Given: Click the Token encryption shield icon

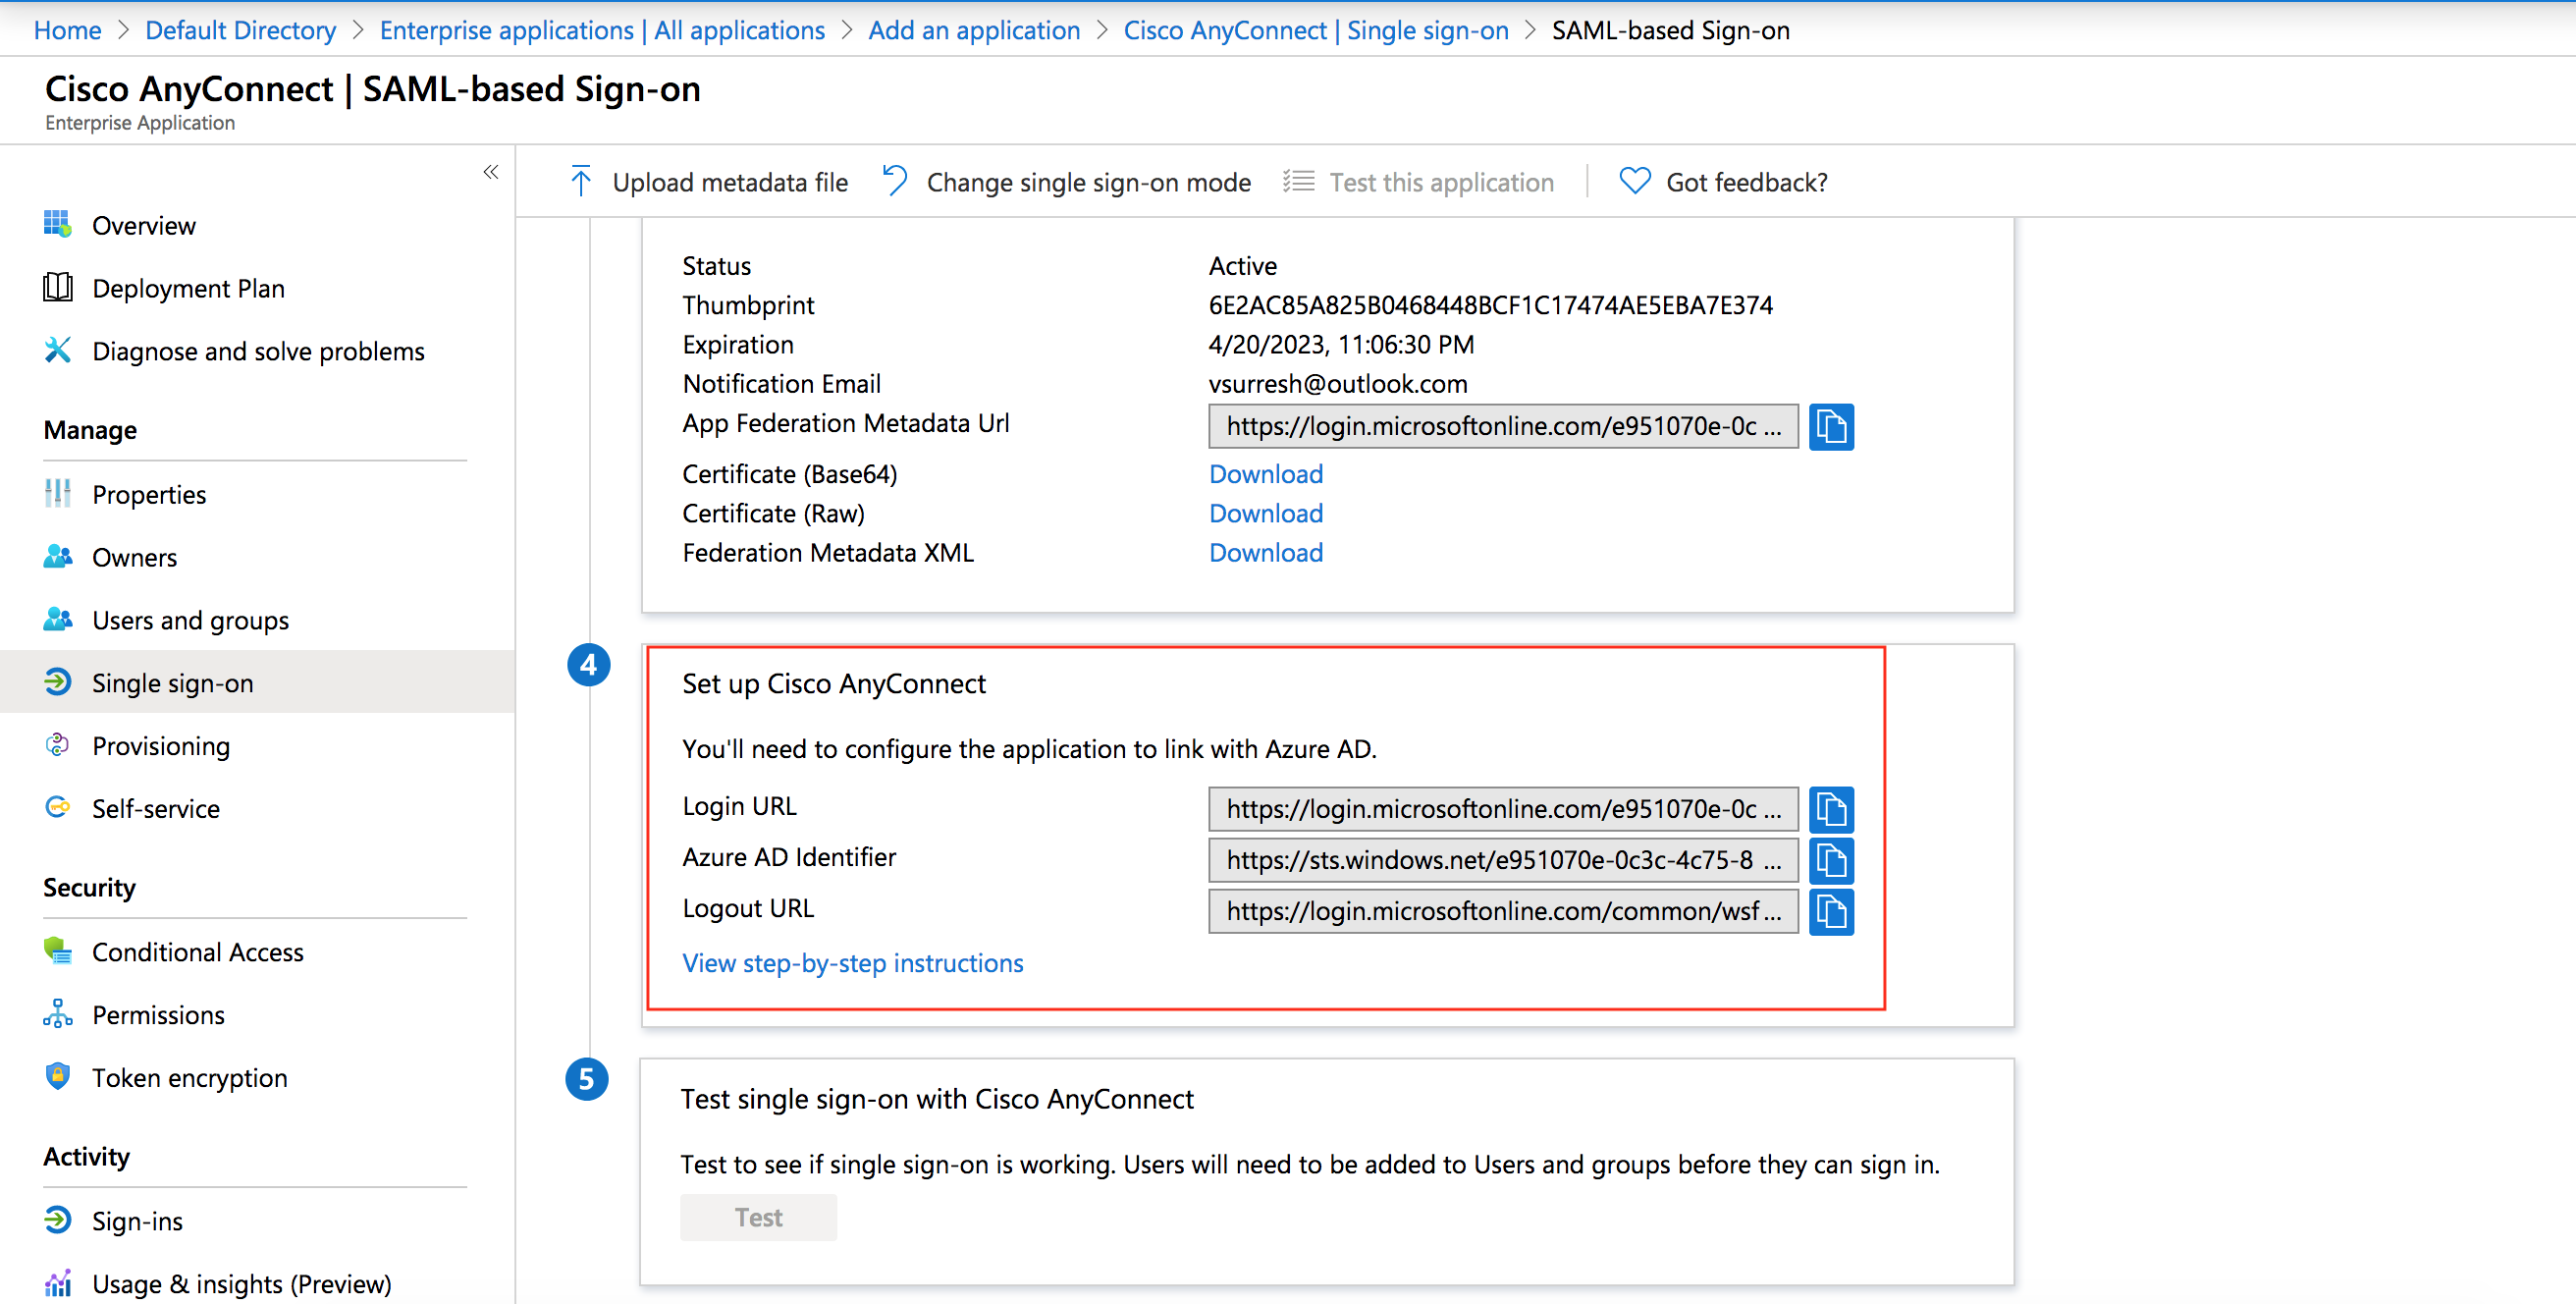Looking at the screenshot, I should [x=58, y=1077].
